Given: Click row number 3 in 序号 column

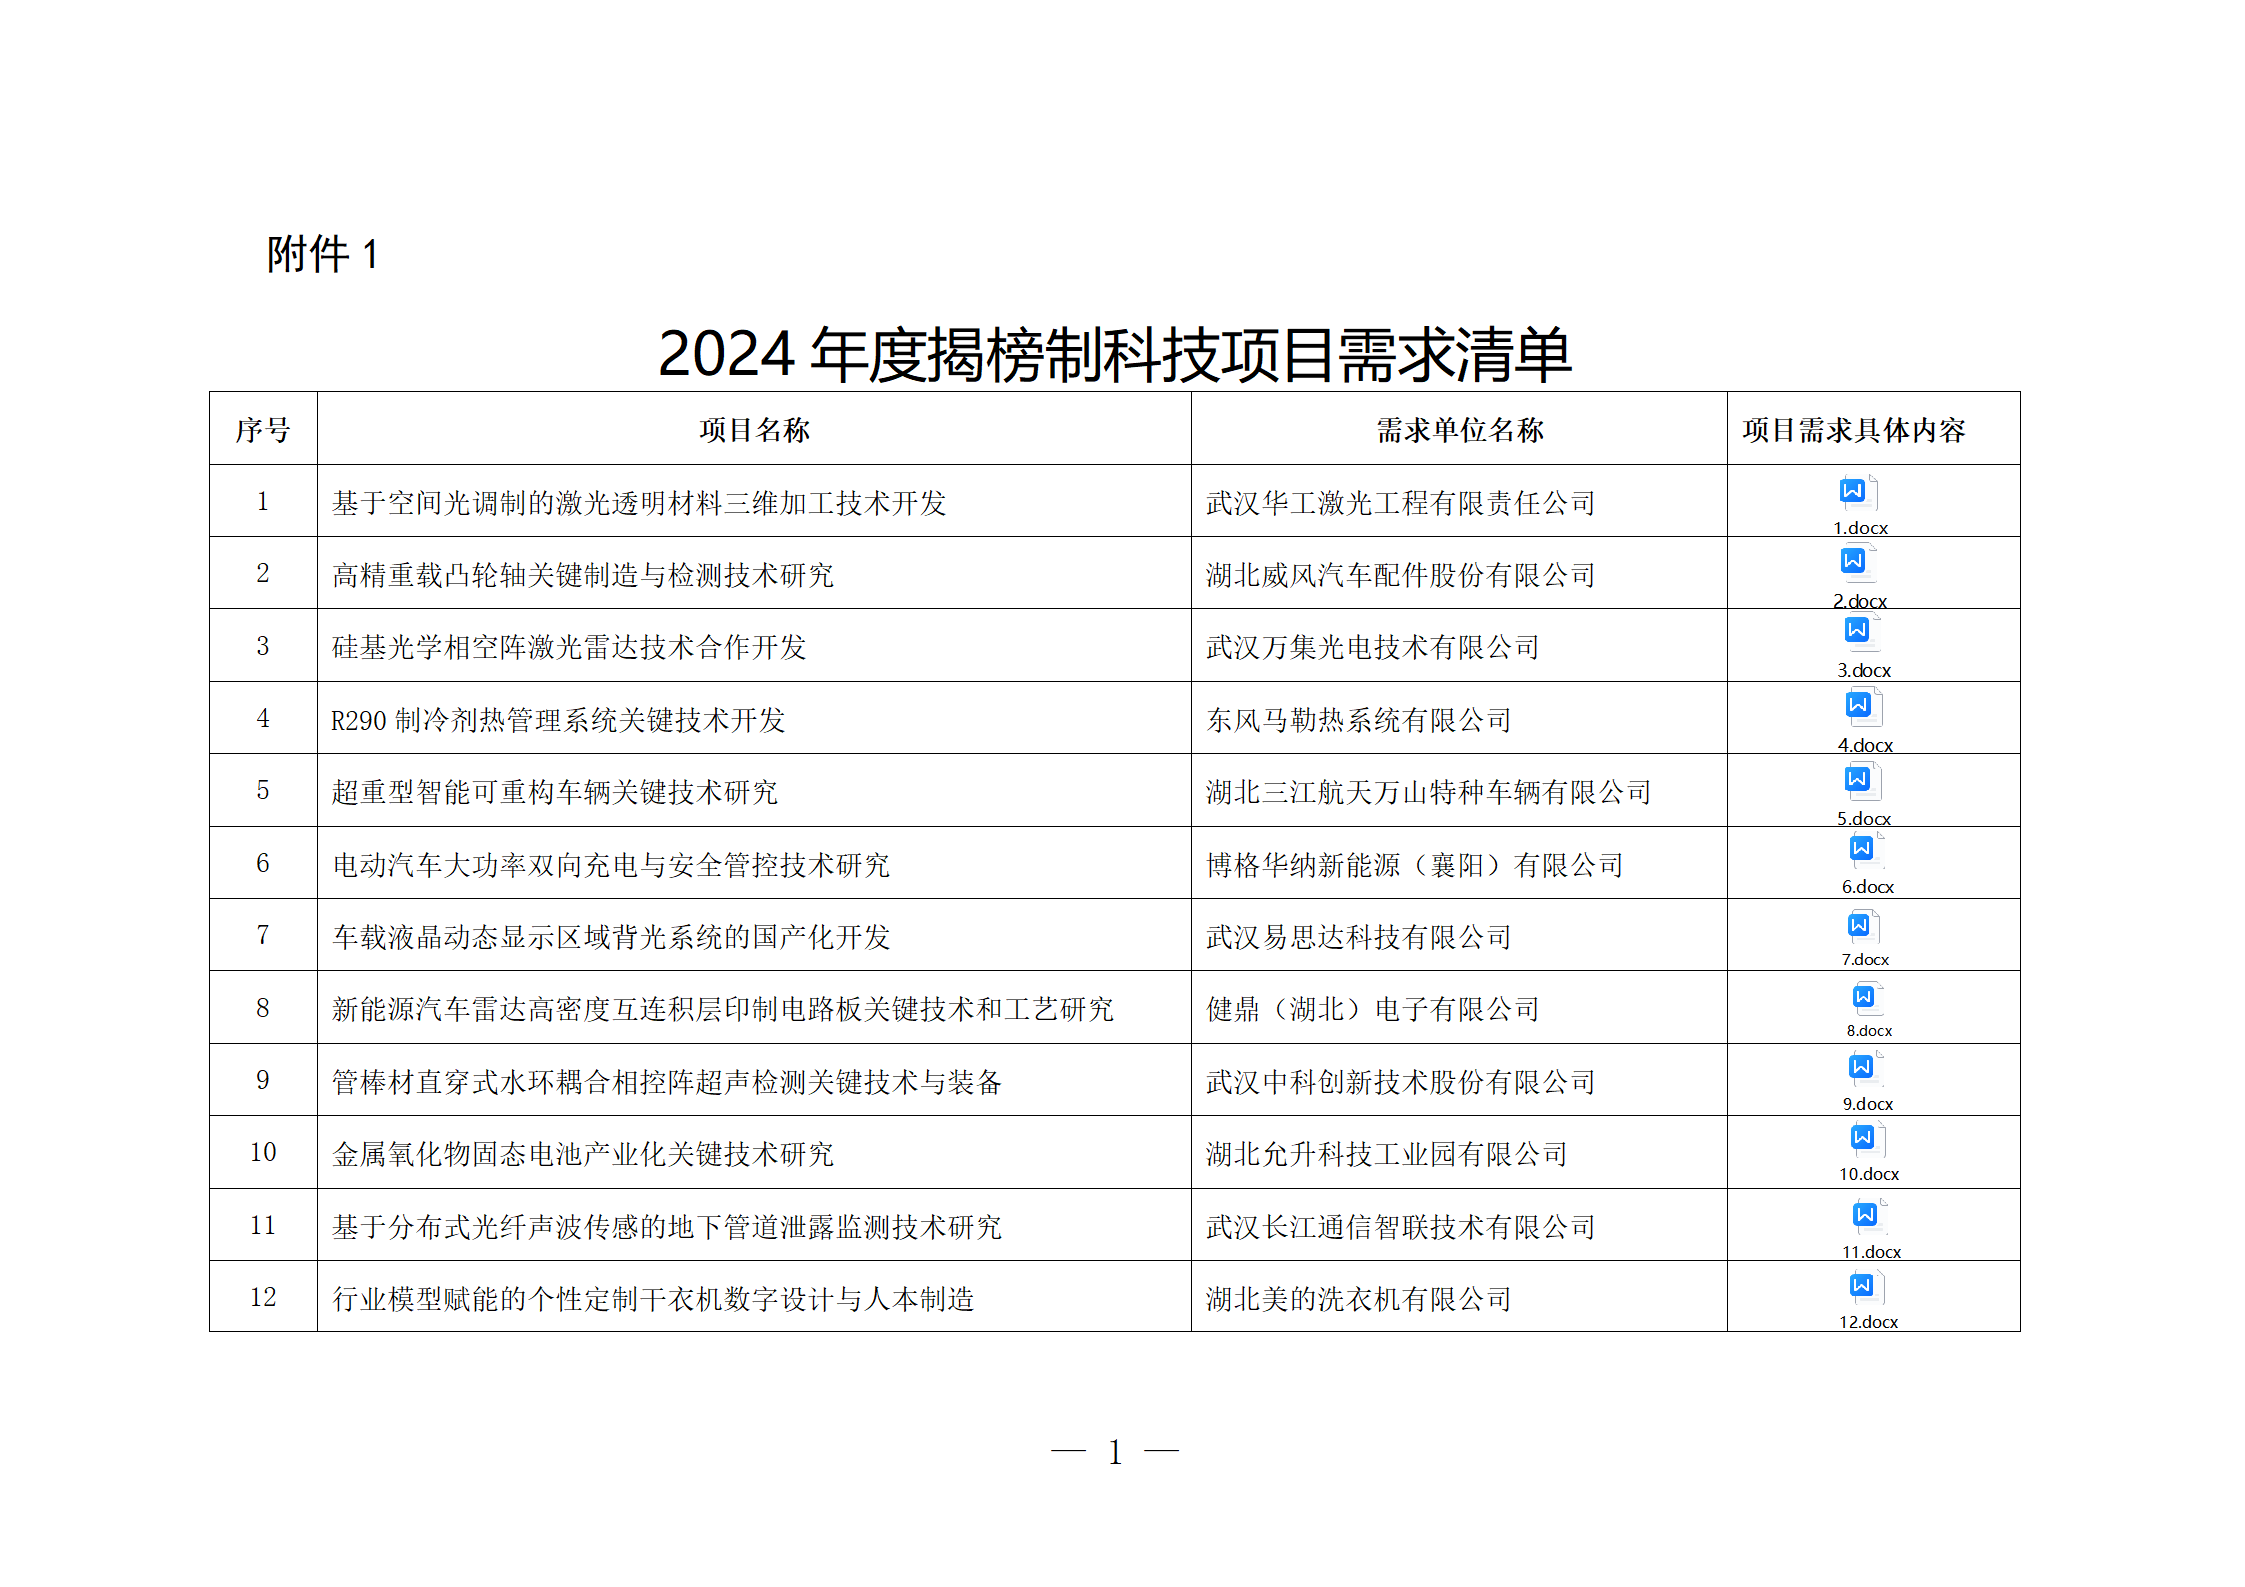Looking at the screenshot, I should (263, 646).
